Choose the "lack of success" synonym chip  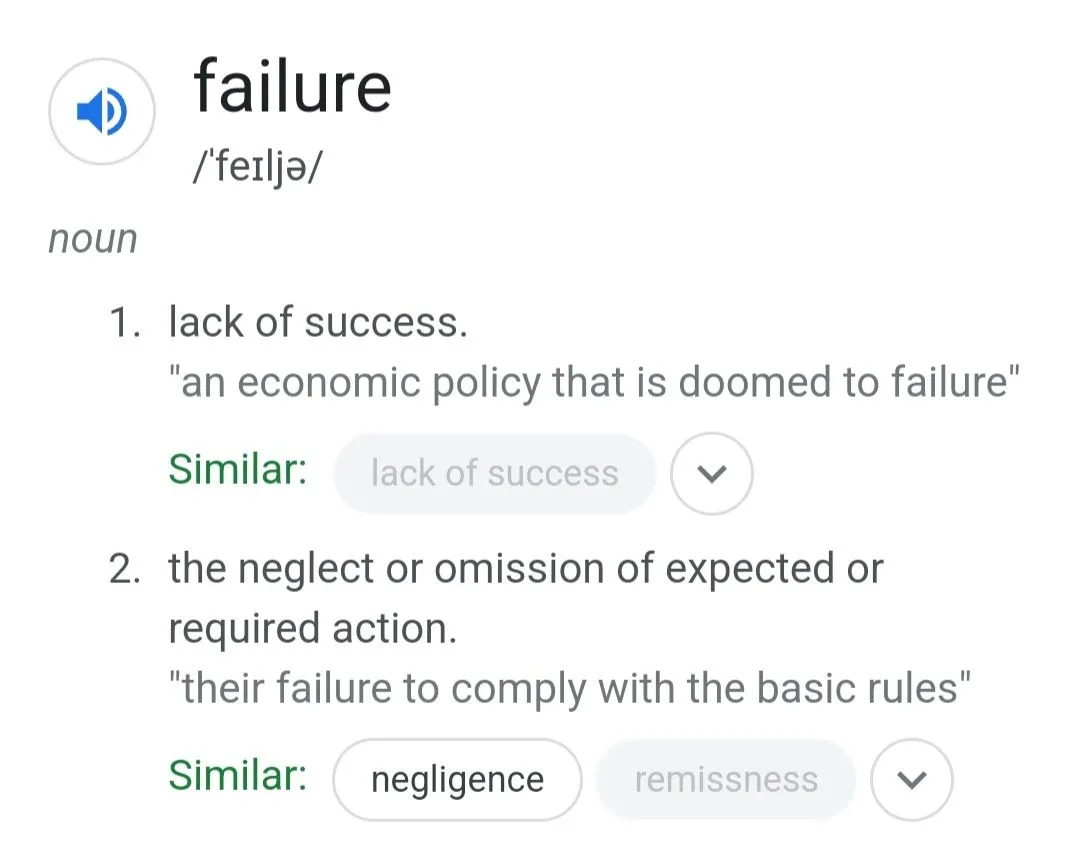[494, 474]
